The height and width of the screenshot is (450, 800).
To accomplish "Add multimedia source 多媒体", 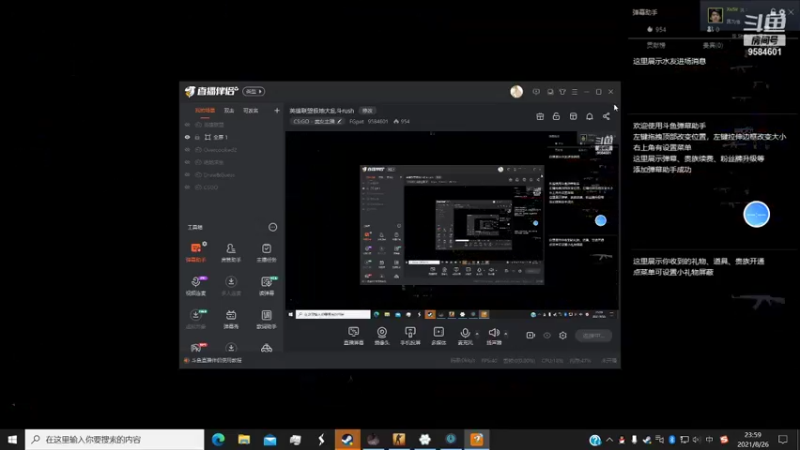I will point(439,336).
